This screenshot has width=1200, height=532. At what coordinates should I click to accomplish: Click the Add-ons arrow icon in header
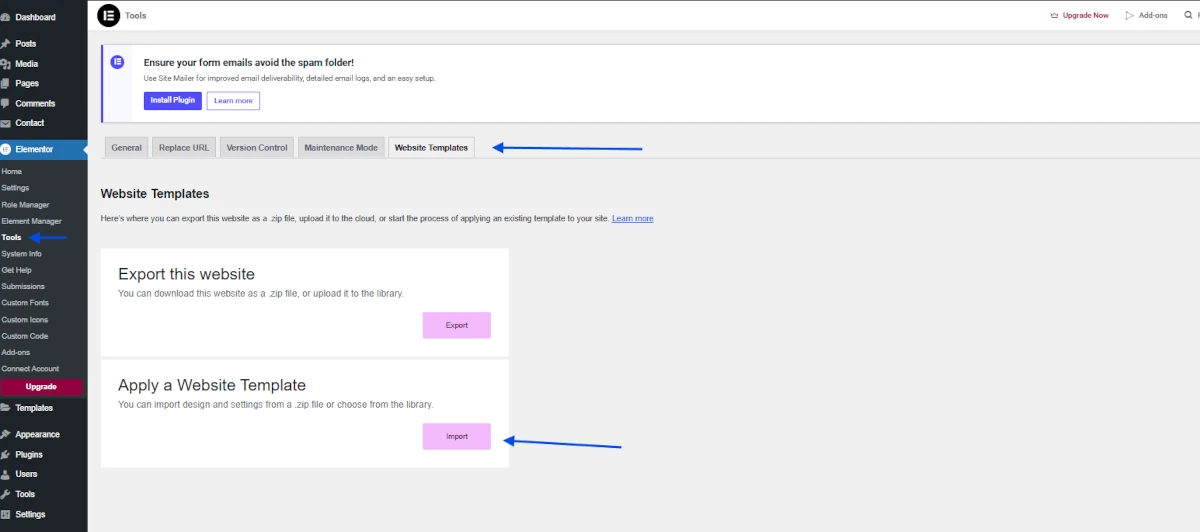1130,15
